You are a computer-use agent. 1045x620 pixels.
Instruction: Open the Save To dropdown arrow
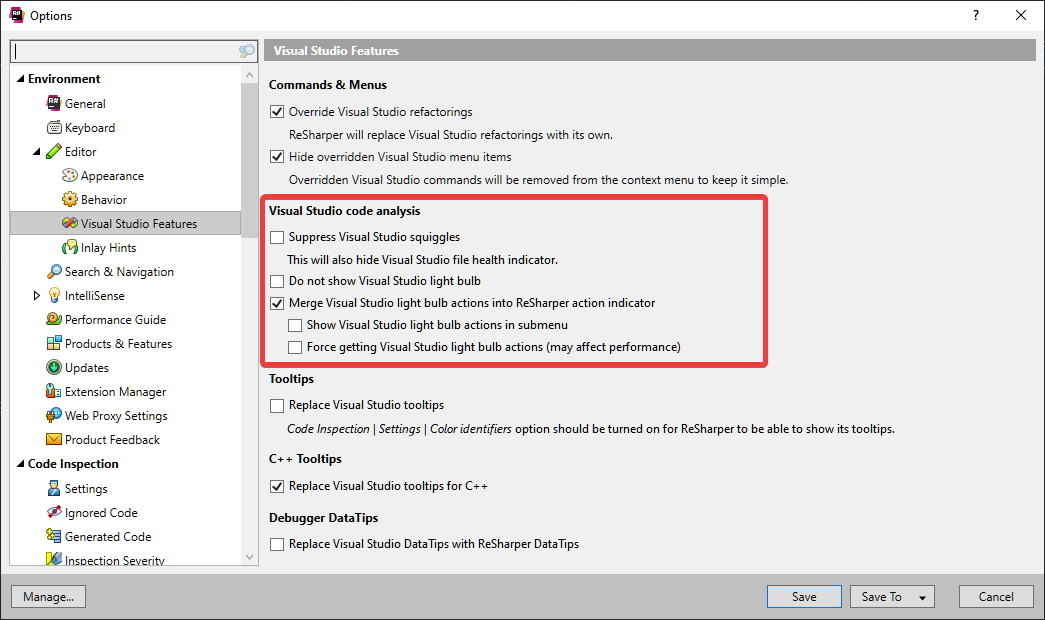click(x=922, y=597)
